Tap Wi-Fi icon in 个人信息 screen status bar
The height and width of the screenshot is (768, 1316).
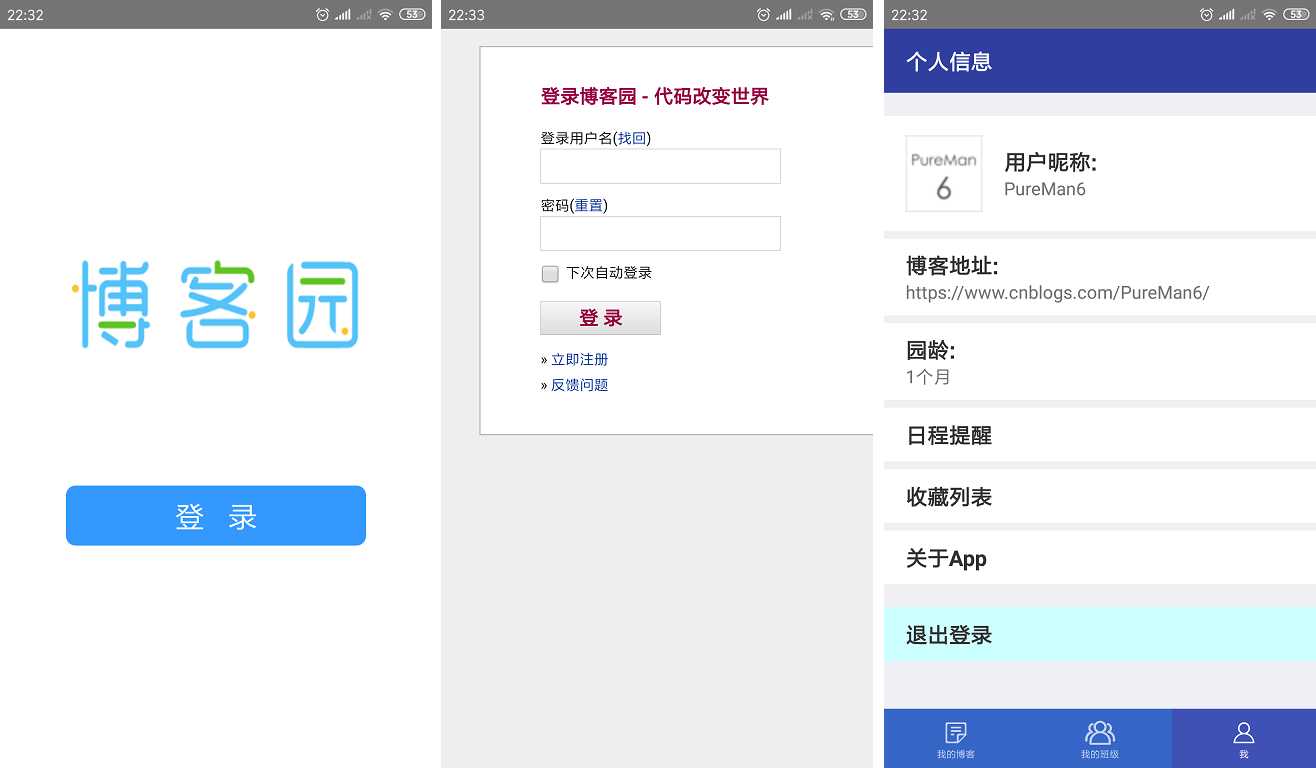[1269, 15]
